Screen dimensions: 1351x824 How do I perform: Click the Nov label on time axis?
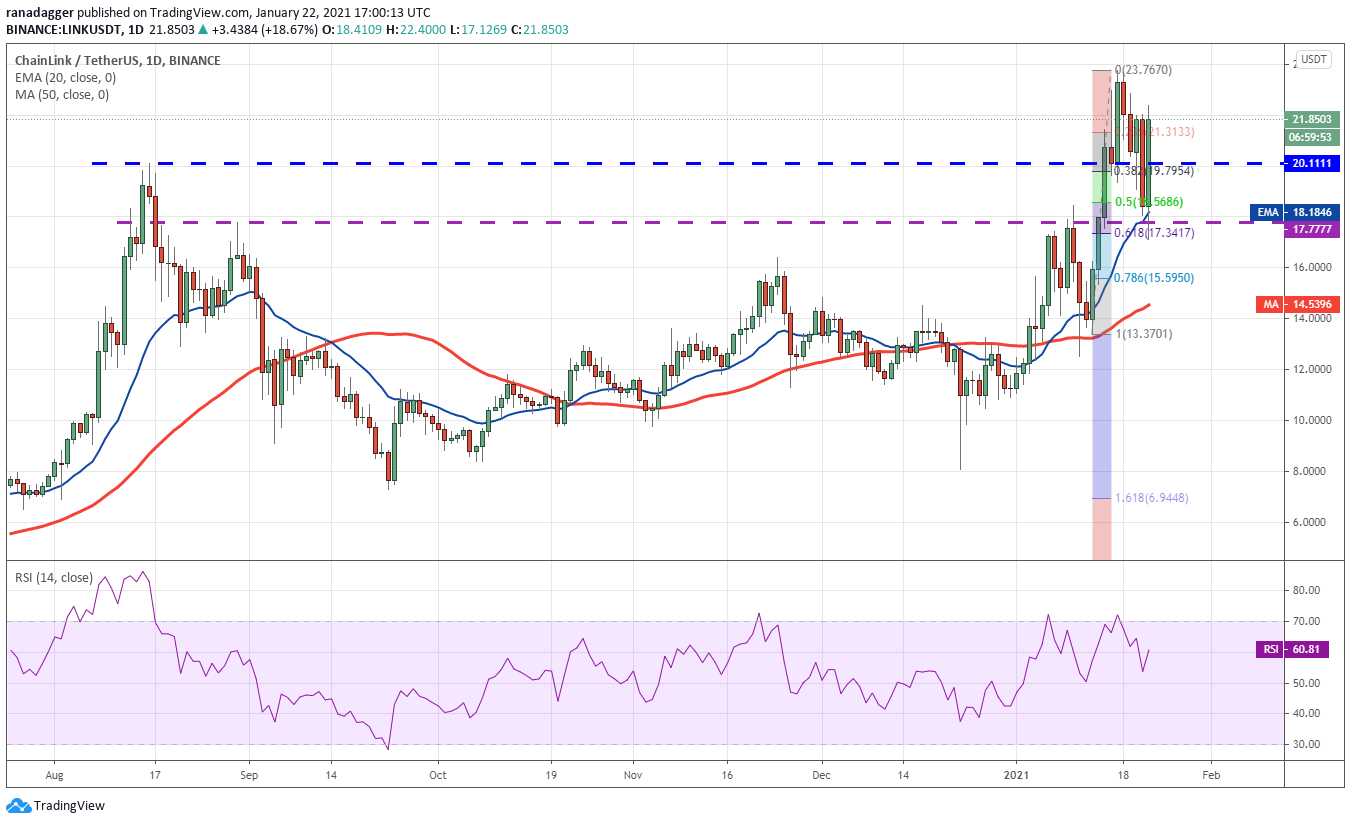tap(631, 774)
